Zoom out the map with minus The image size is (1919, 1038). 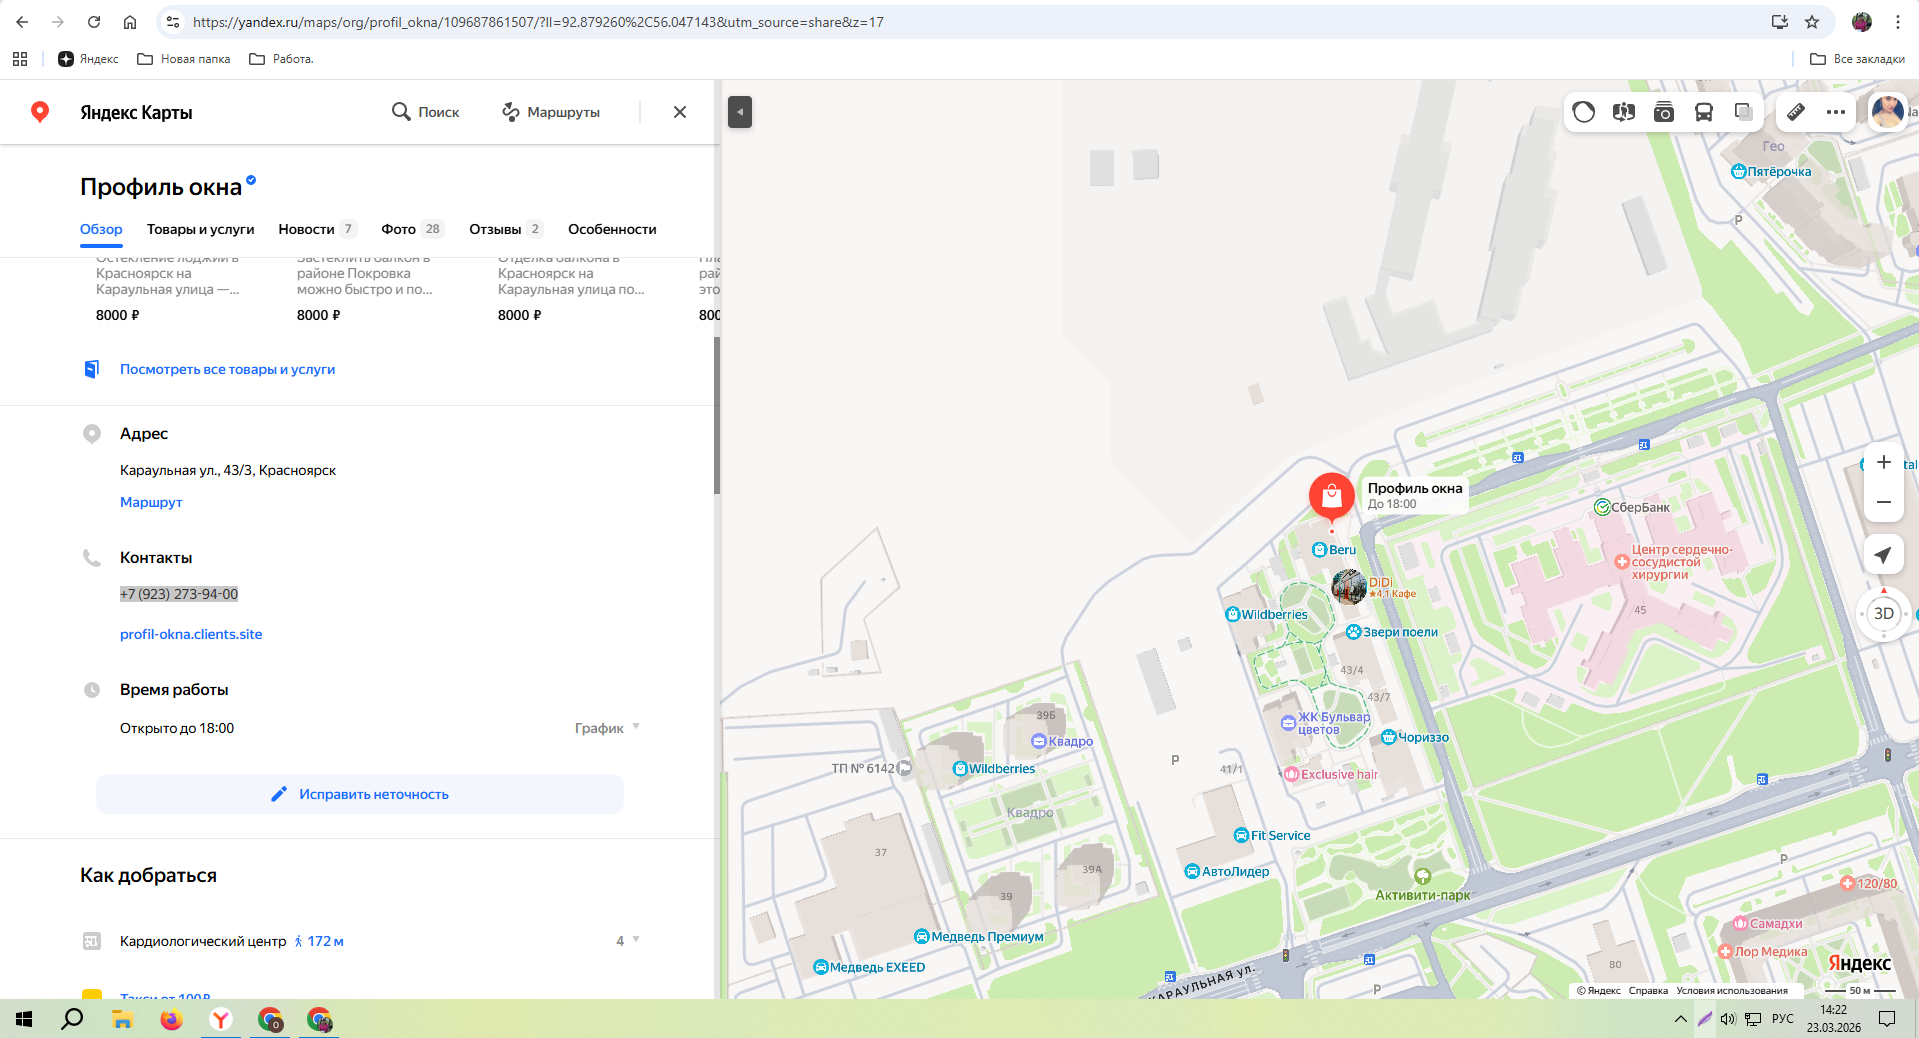coord(1884,502)
